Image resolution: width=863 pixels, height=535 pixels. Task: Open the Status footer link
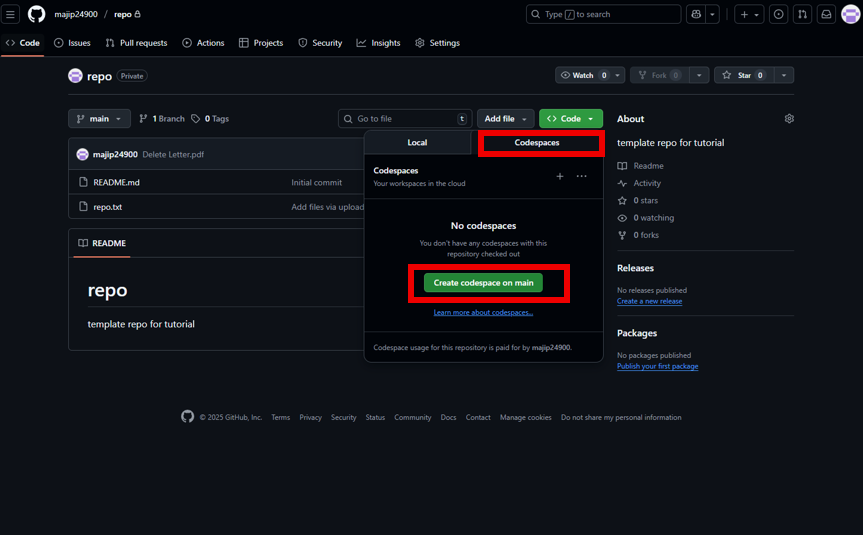(x=375, y=417)
